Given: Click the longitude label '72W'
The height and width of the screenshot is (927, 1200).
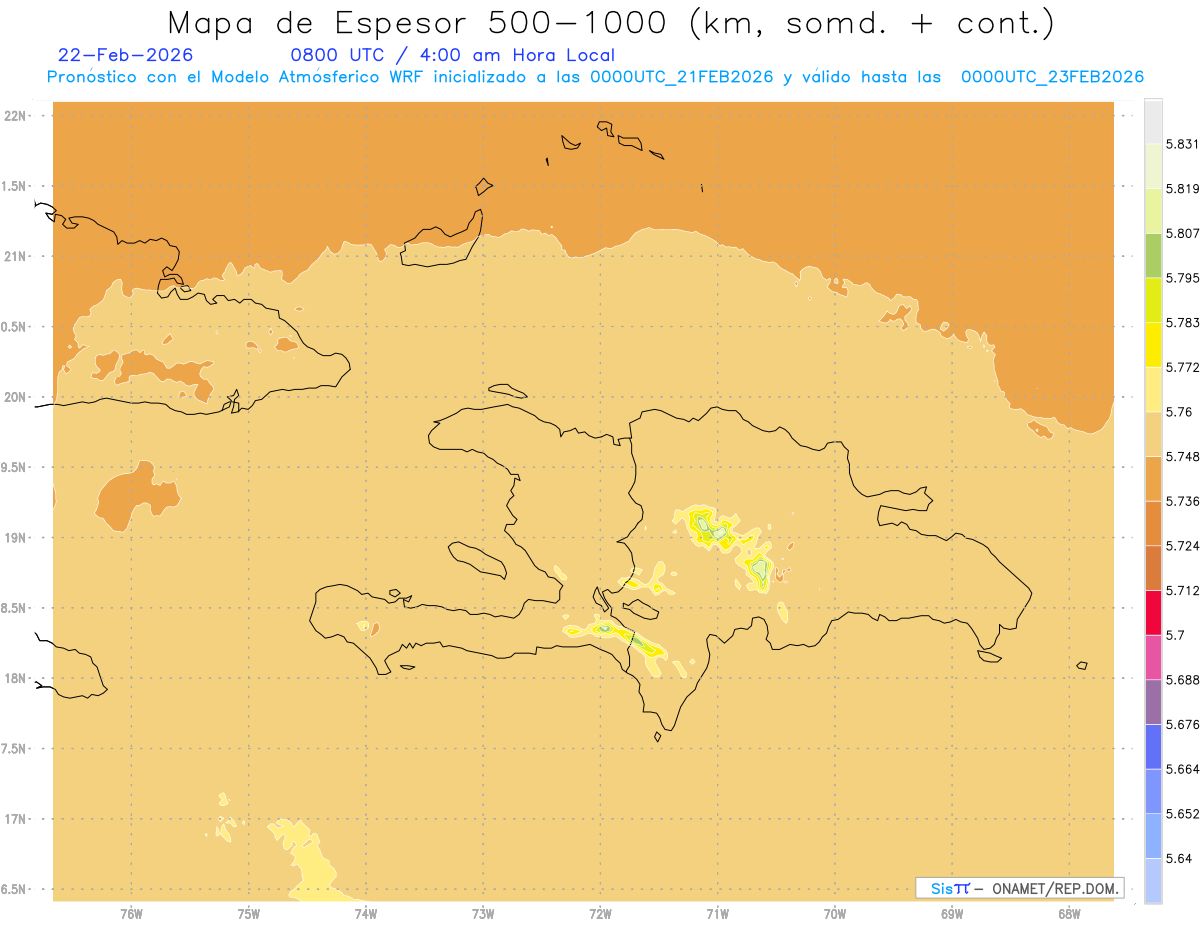Looking at the screenshot, I should [x=600, y=914].
